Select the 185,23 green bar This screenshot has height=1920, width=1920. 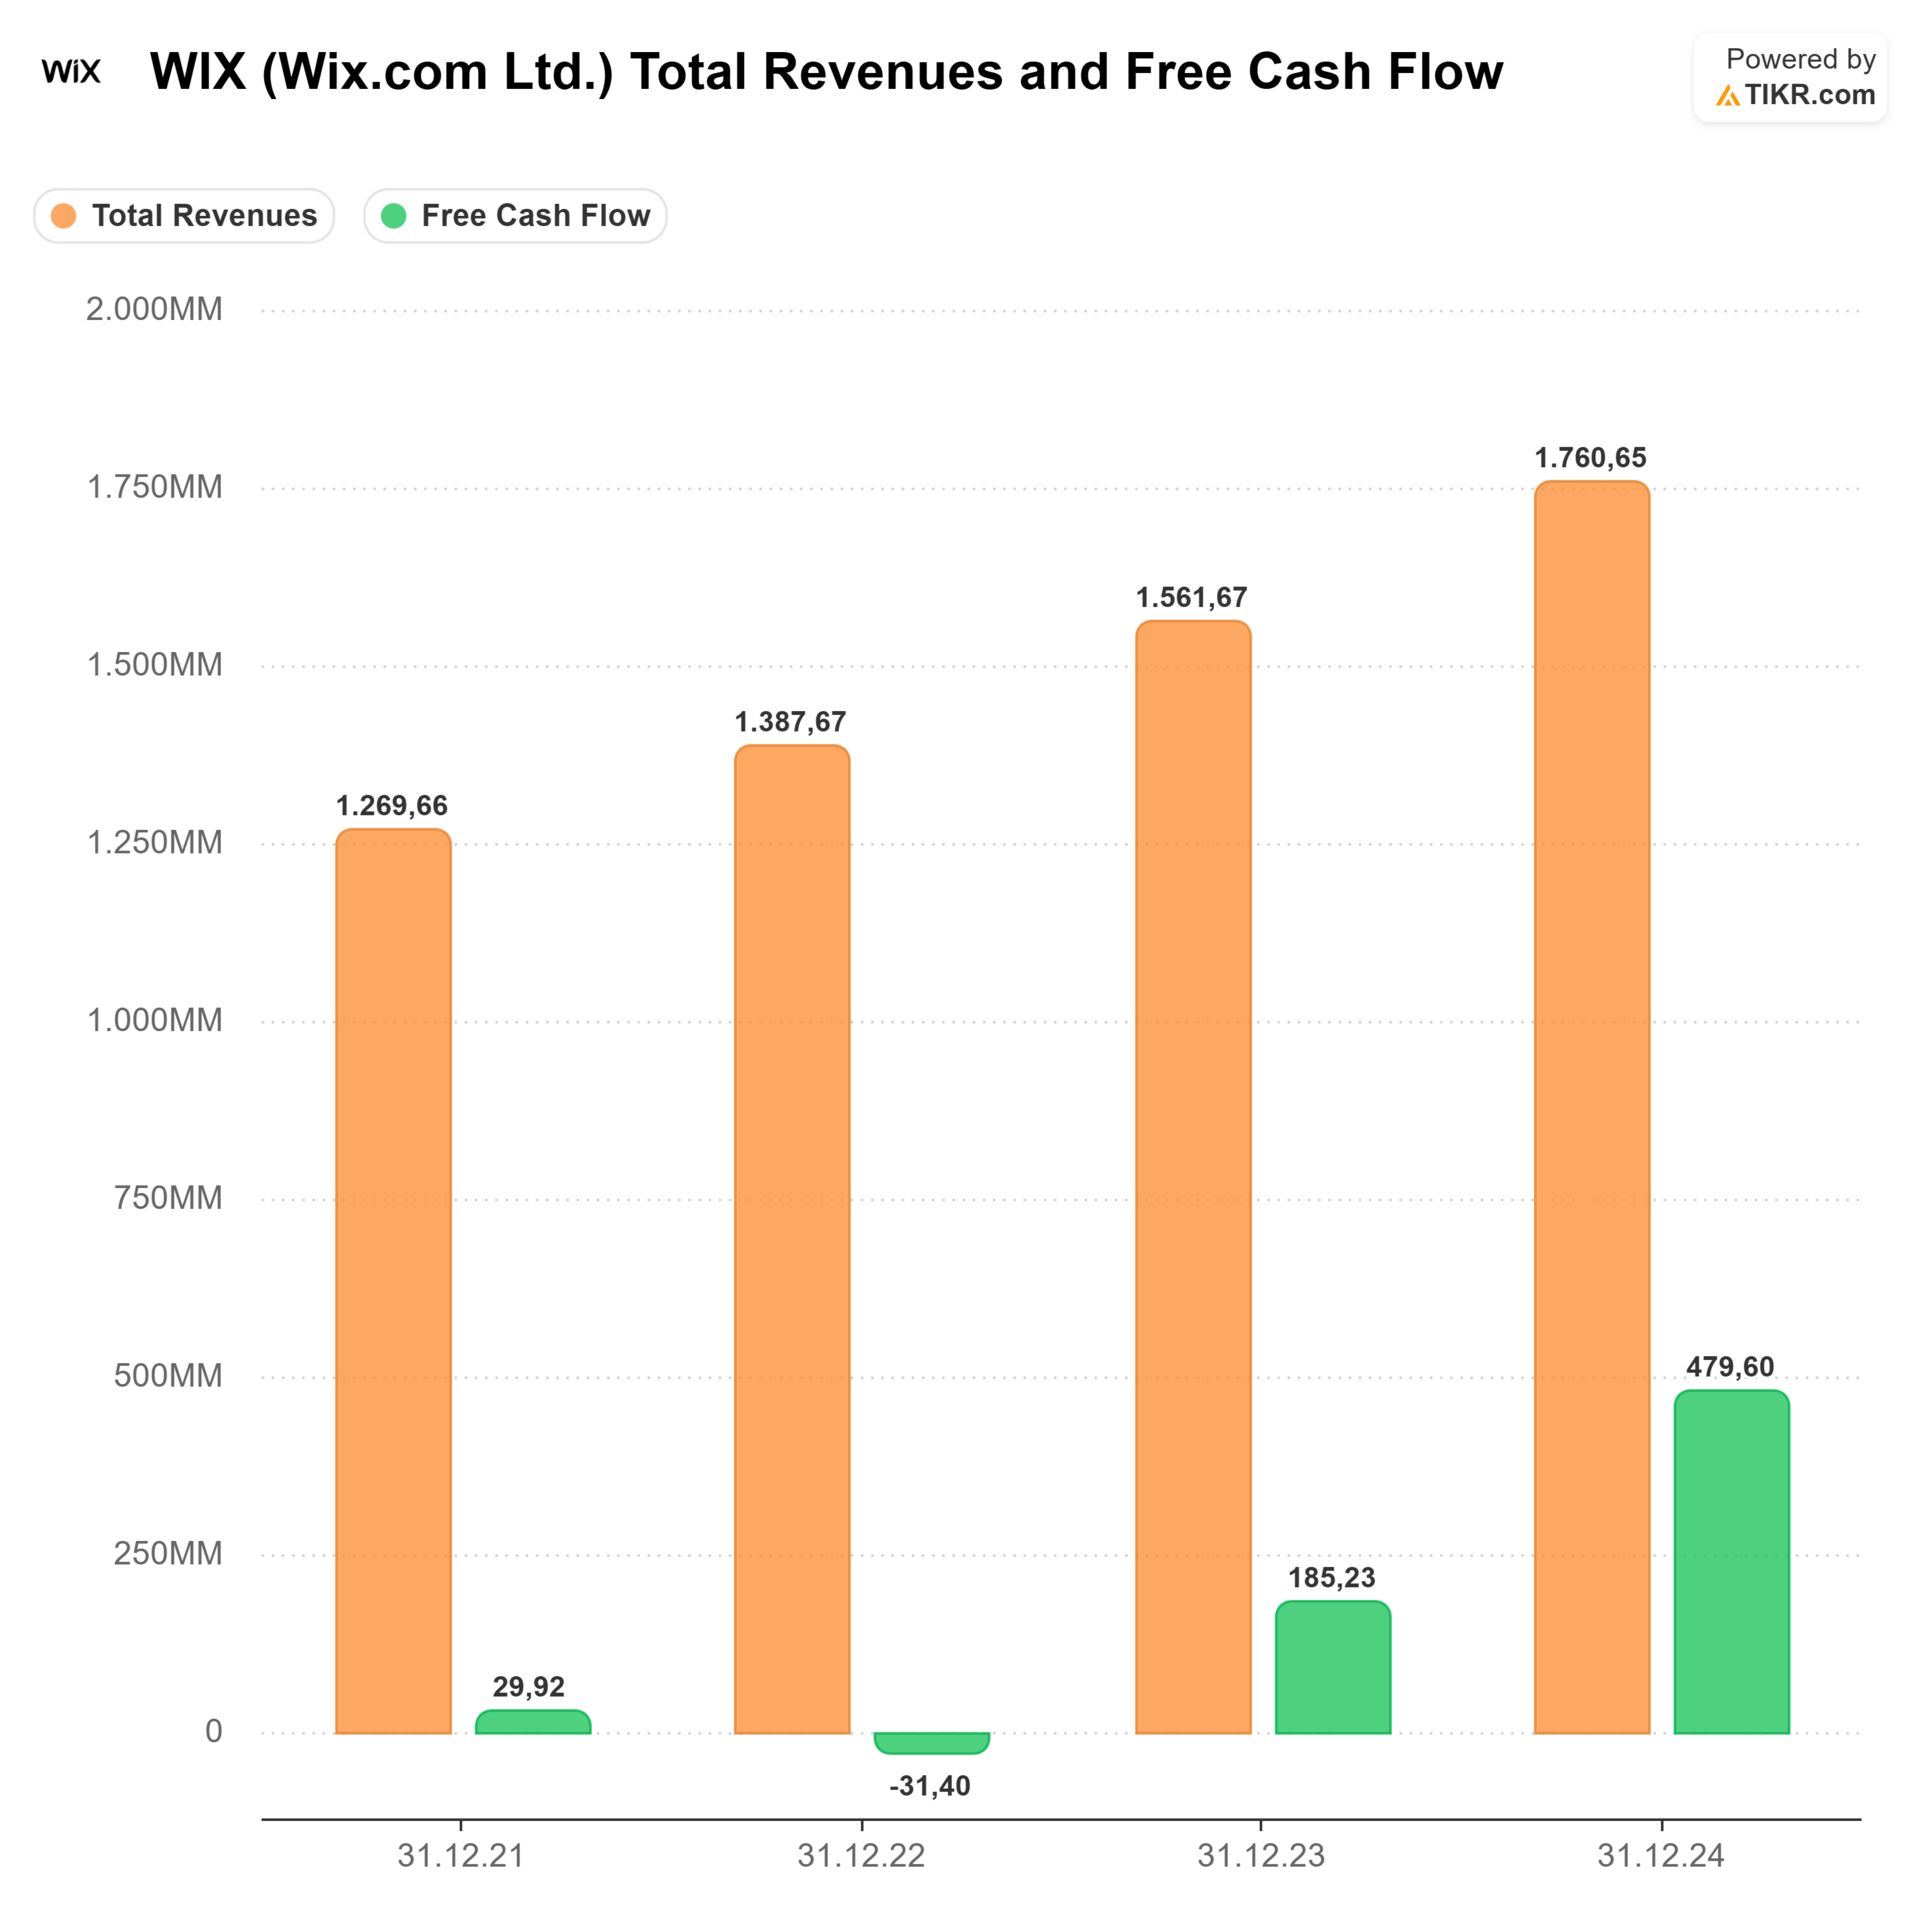(1332, 1668)
